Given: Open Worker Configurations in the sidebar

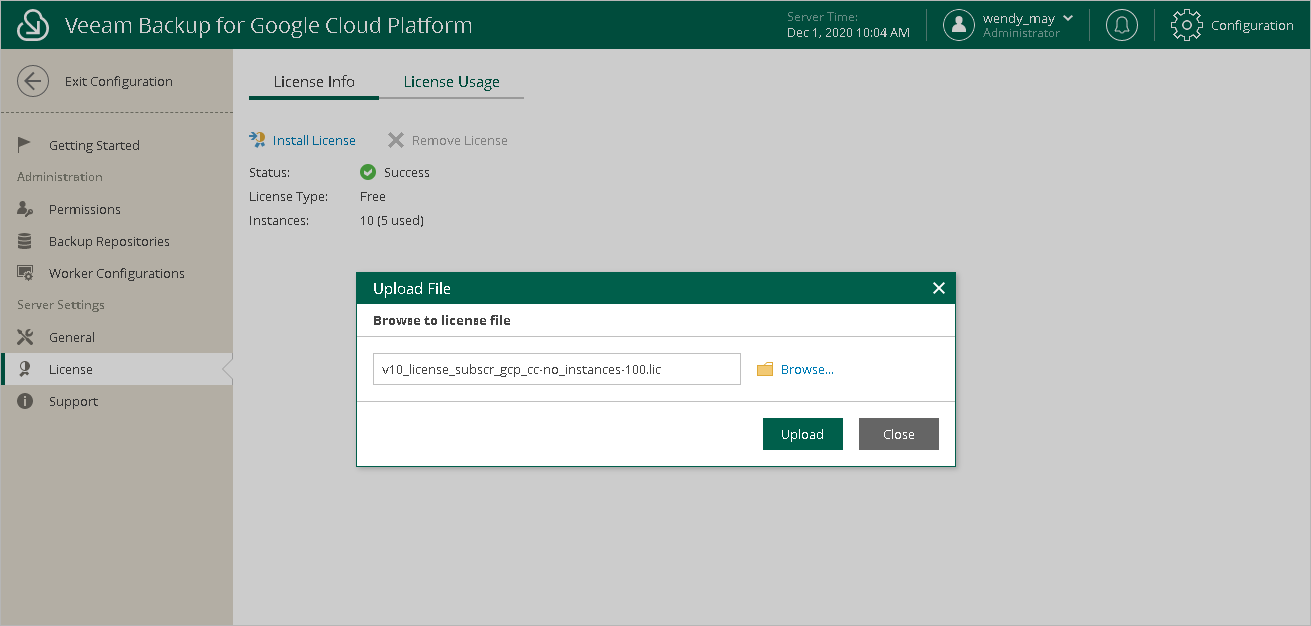Looking at the screenshot, I should [x=116, y=273].
